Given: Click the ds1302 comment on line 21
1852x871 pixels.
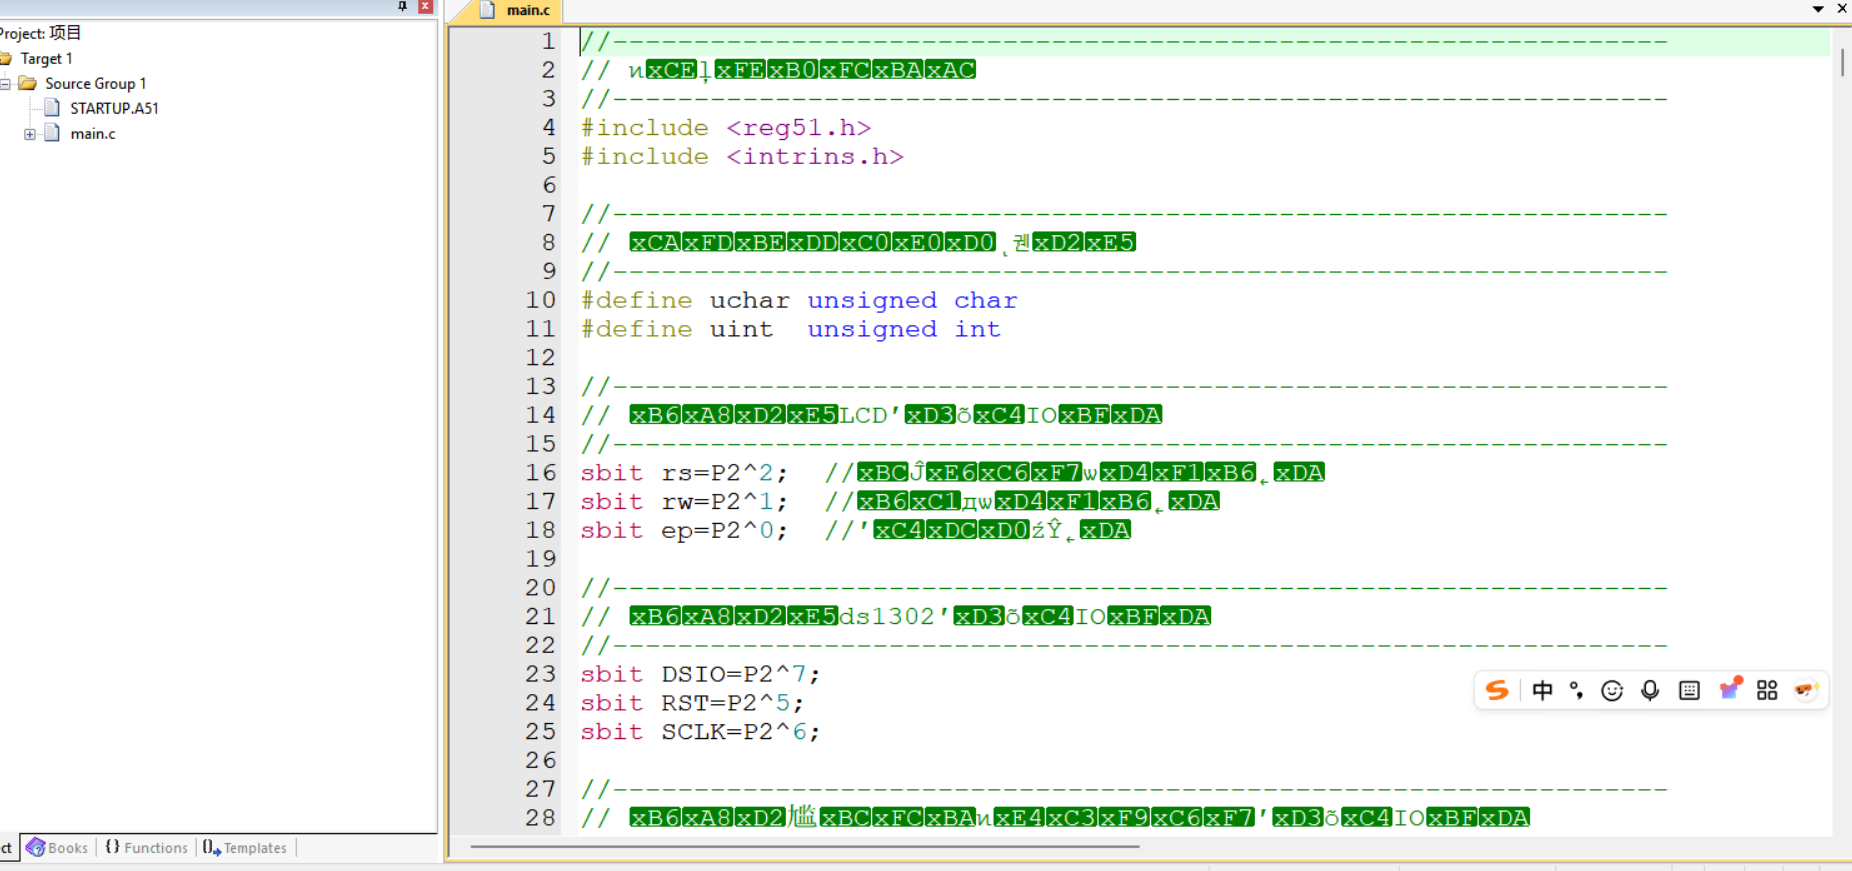Looking at the screenshot, I should 896,617.
